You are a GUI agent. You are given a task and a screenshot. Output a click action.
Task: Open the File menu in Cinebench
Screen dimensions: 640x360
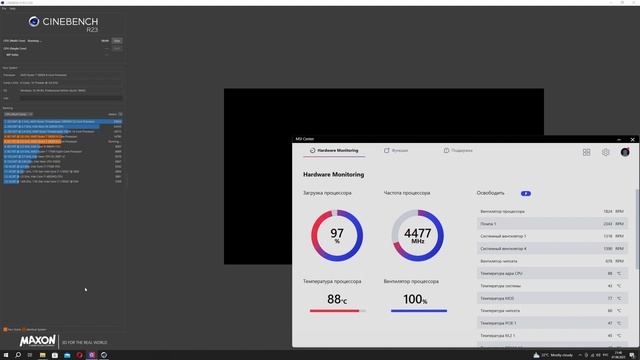[4, 8]
